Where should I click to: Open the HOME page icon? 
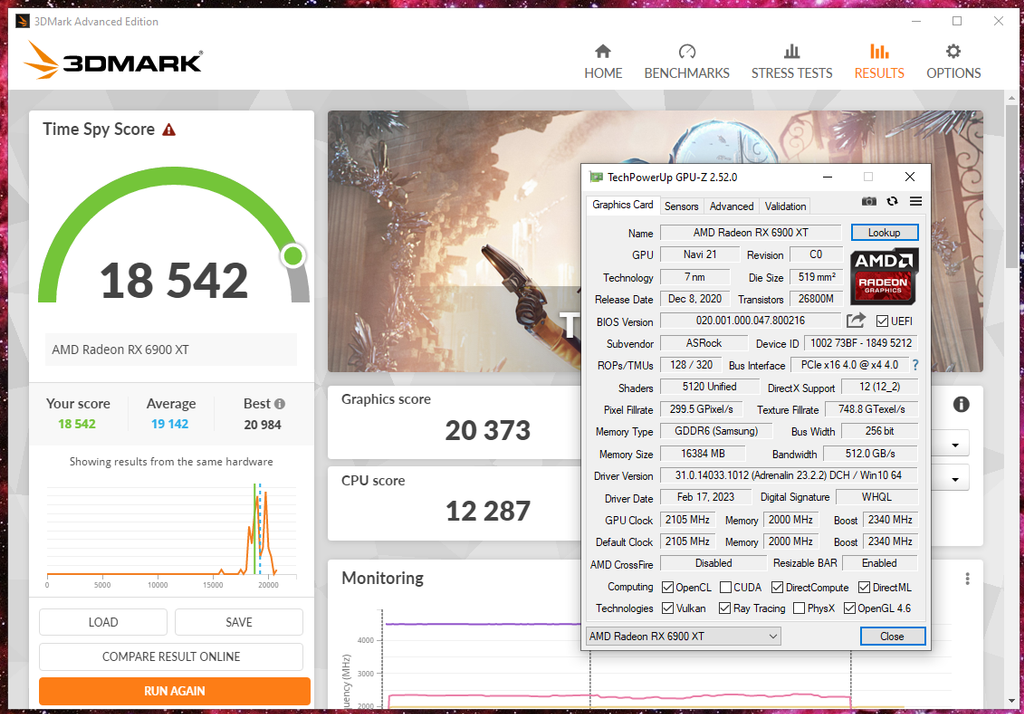tap(603, 51)
